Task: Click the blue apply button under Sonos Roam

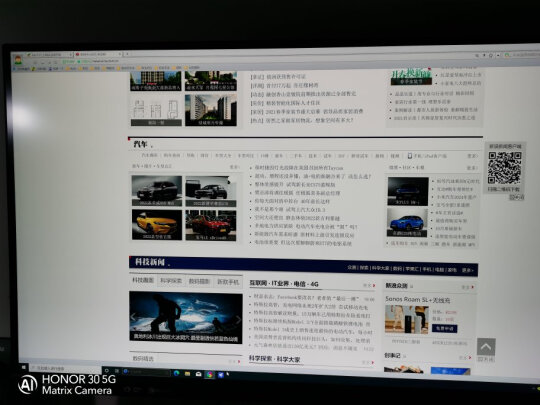Action: (445, 329)
